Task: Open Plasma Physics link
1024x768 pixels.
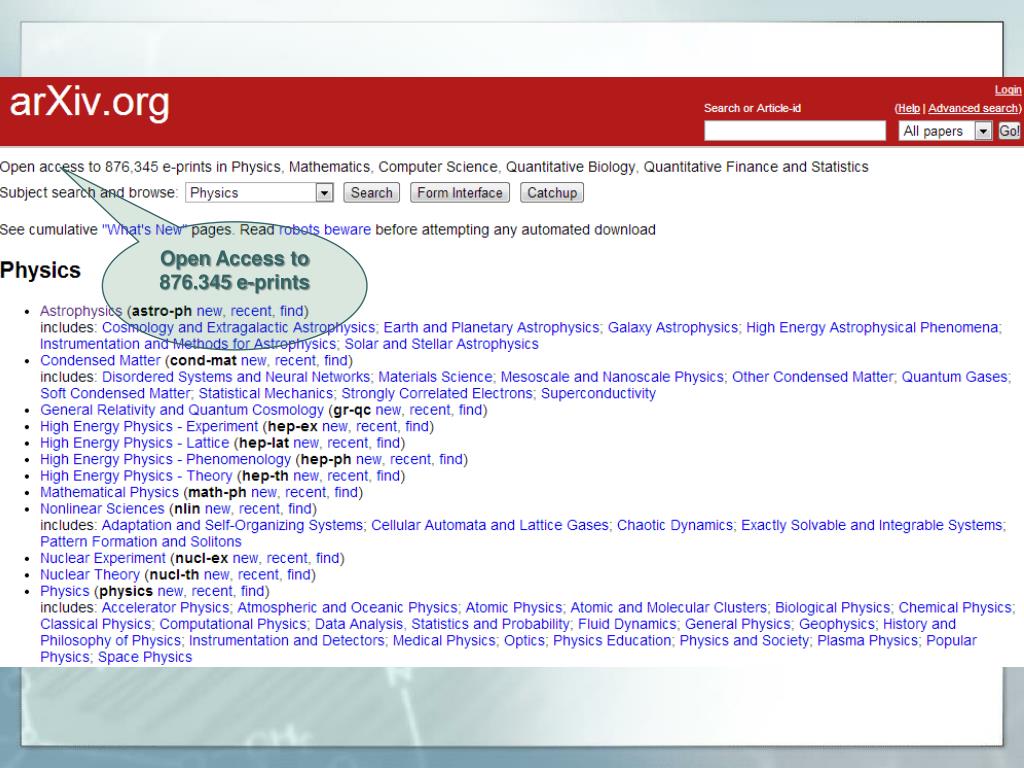Action: click(867, 641)
